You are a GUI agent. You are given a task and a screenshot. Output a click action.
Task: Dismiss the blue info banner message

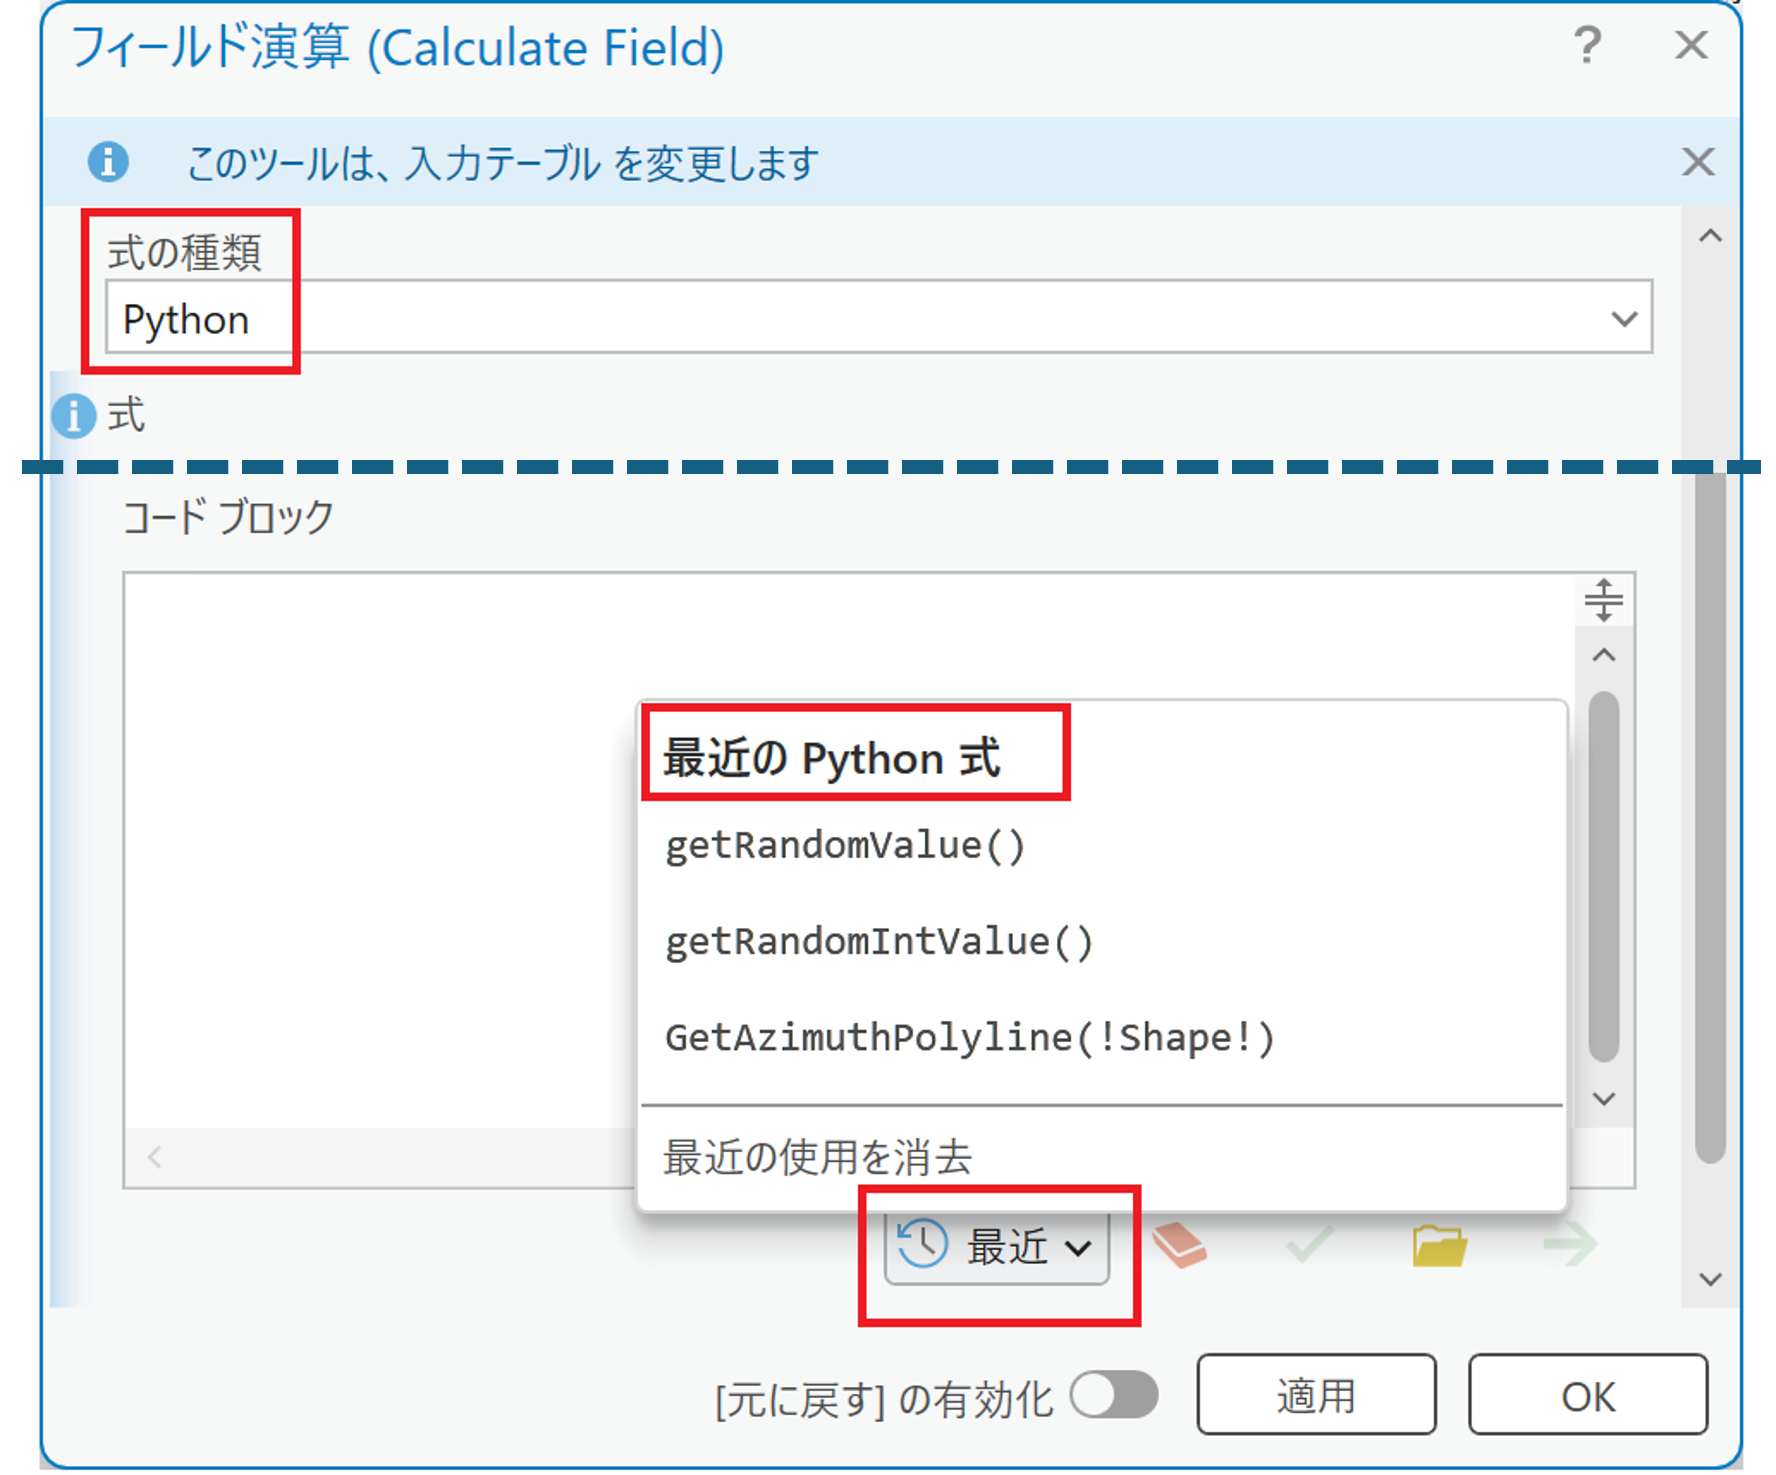[x=1697, y=161]
